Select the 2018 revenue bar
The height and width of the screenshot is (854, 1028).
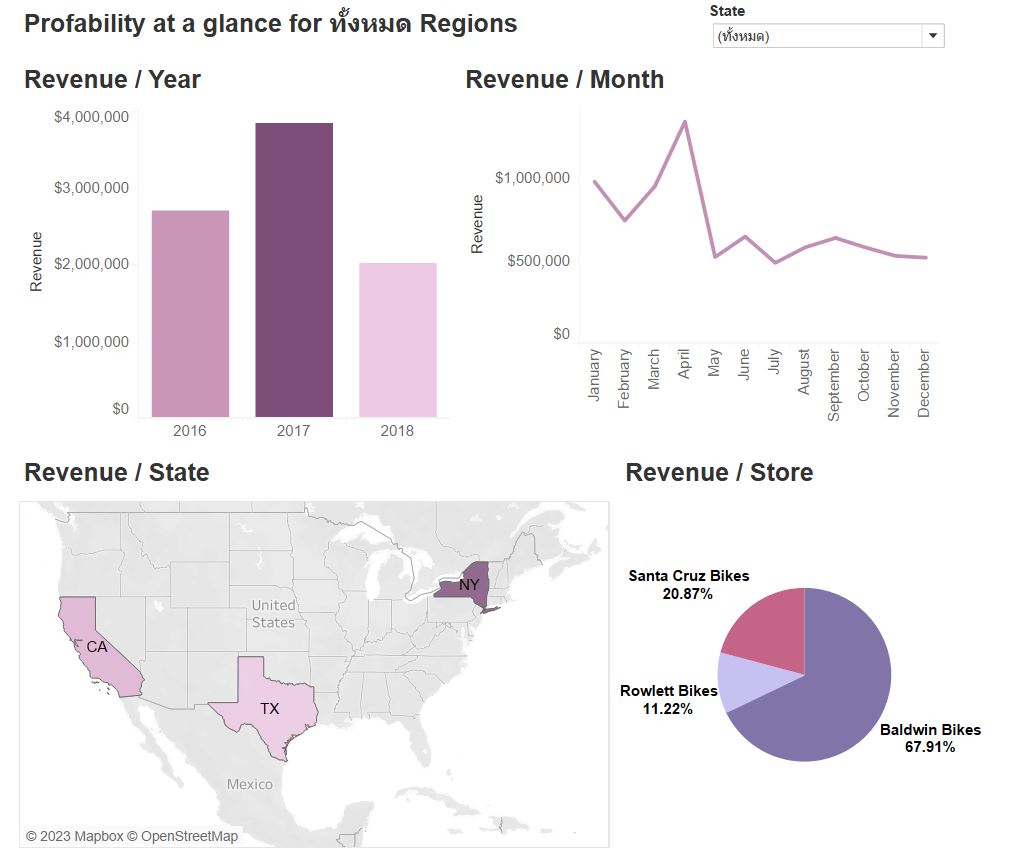(x=398, y=340)
